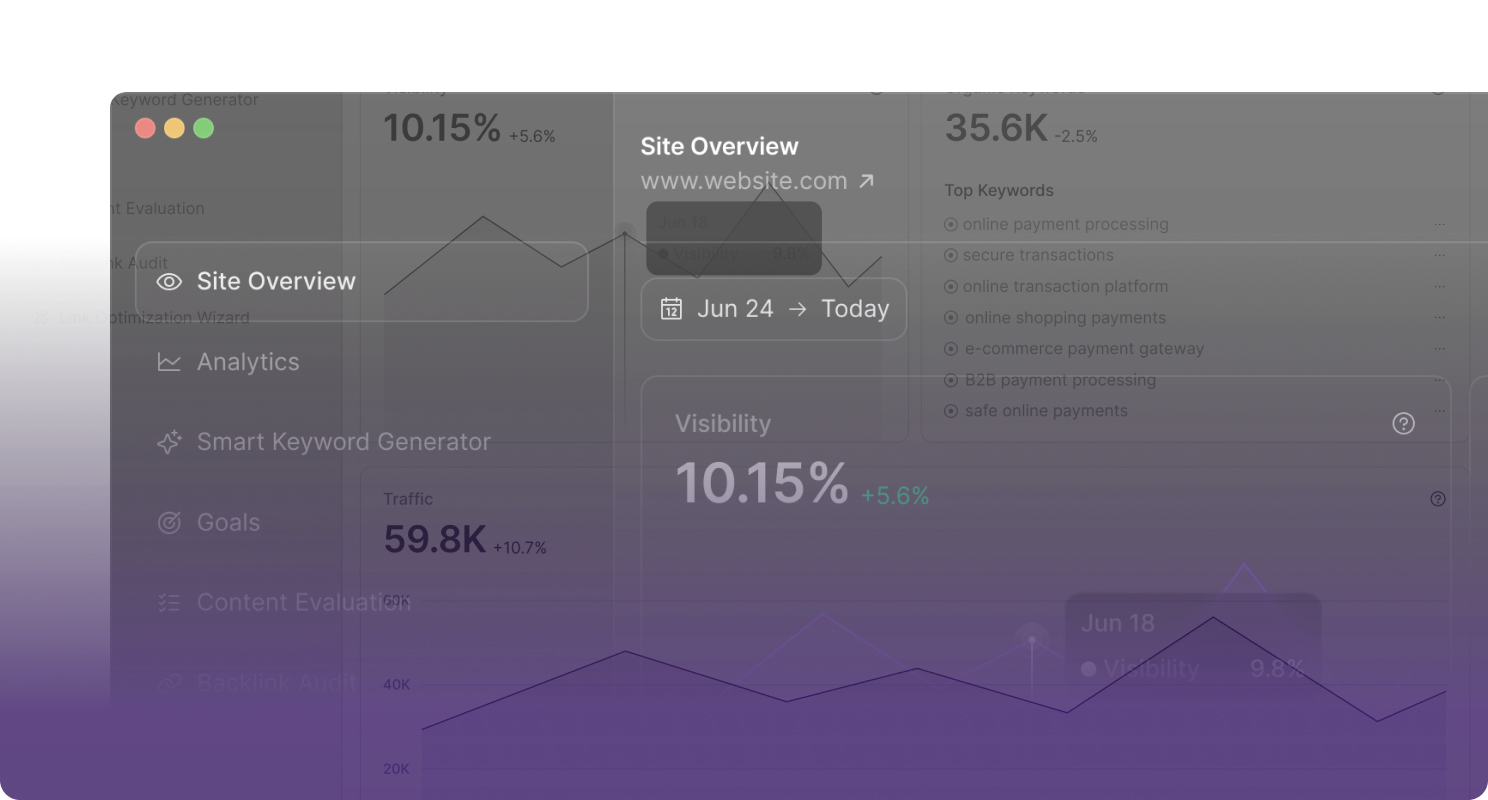The width and height of the screenshot is (1488, 800).
Task: Navigate to Content Evaluation
Action: 304,601
